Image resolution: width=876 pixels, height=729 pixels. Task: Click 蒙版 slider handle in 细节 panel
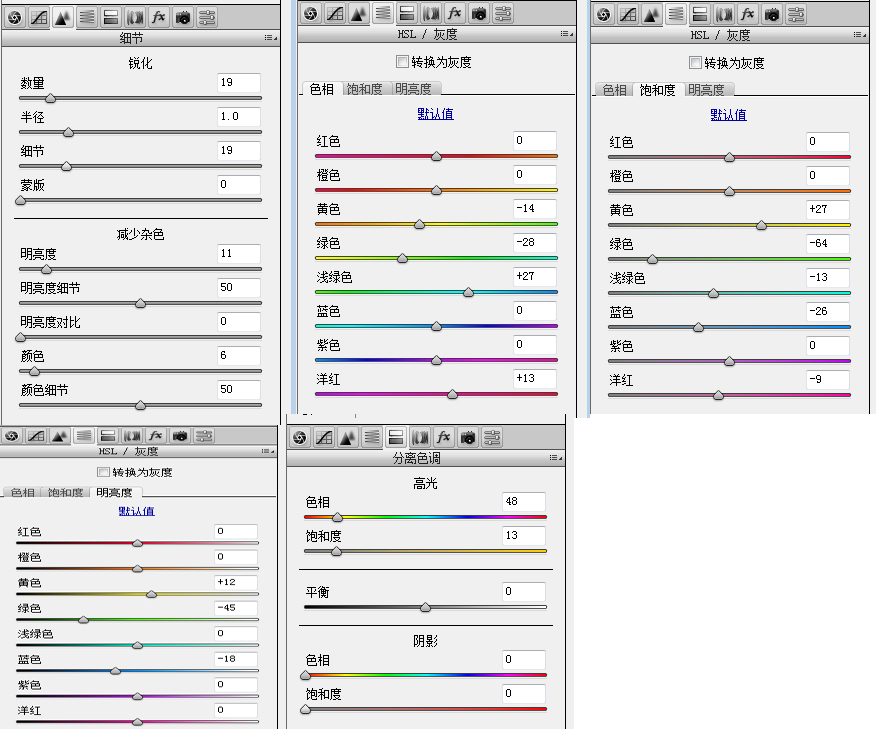(x=21, y=201)
